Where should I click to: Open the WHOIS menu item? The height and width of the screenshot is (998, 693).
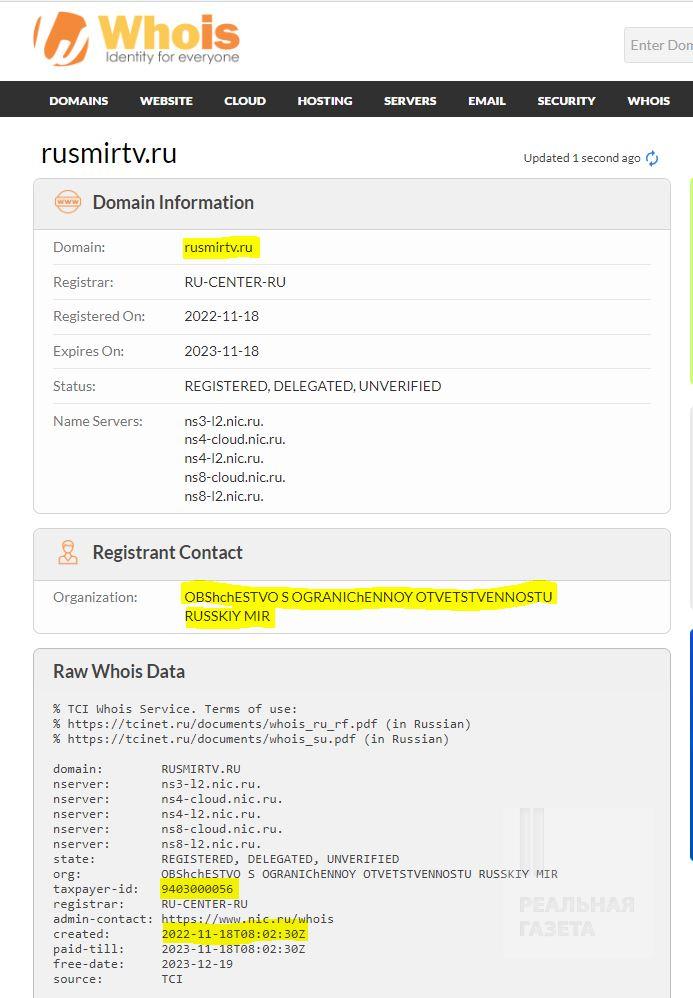click(x=648, y=101)
